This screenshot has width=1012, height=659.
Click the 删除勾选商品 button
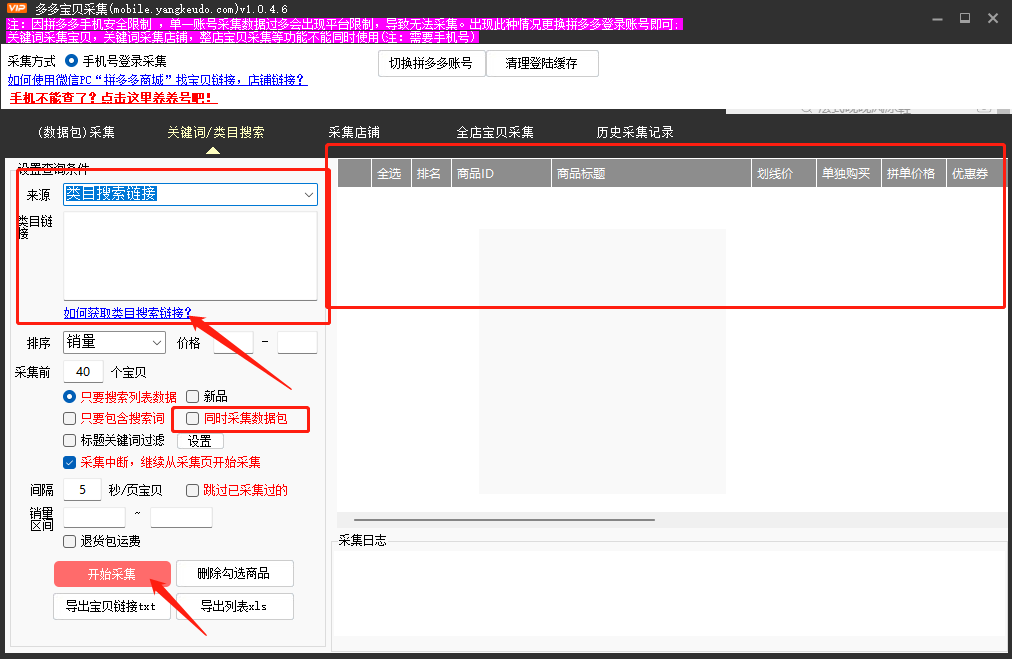pos(234,573)
